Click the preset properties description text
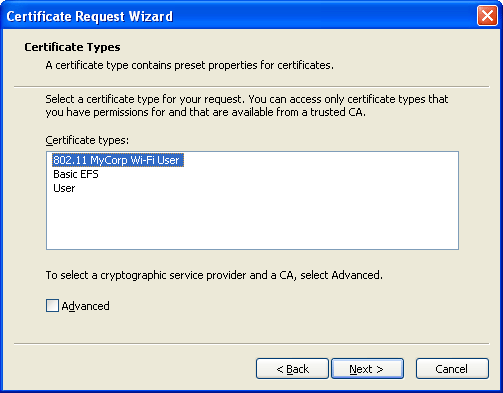Viewport: 503px width, 393px height. pos(189,65)
